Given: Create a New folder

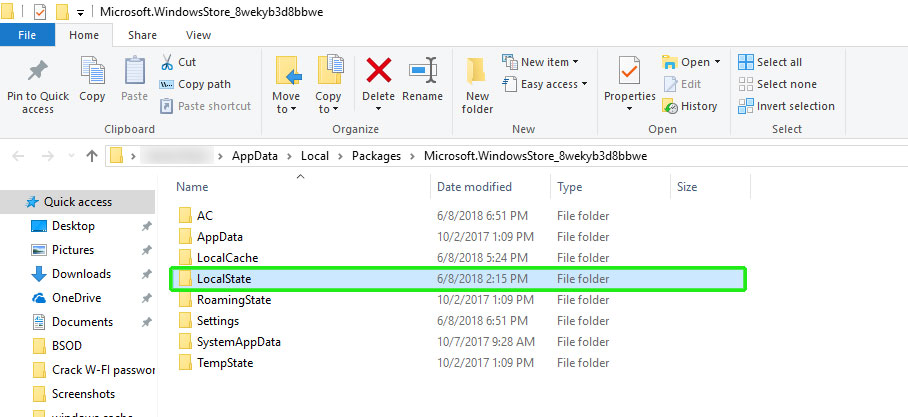Looking at the screenshot, I should pyautogui.click(x=477, y=86).
